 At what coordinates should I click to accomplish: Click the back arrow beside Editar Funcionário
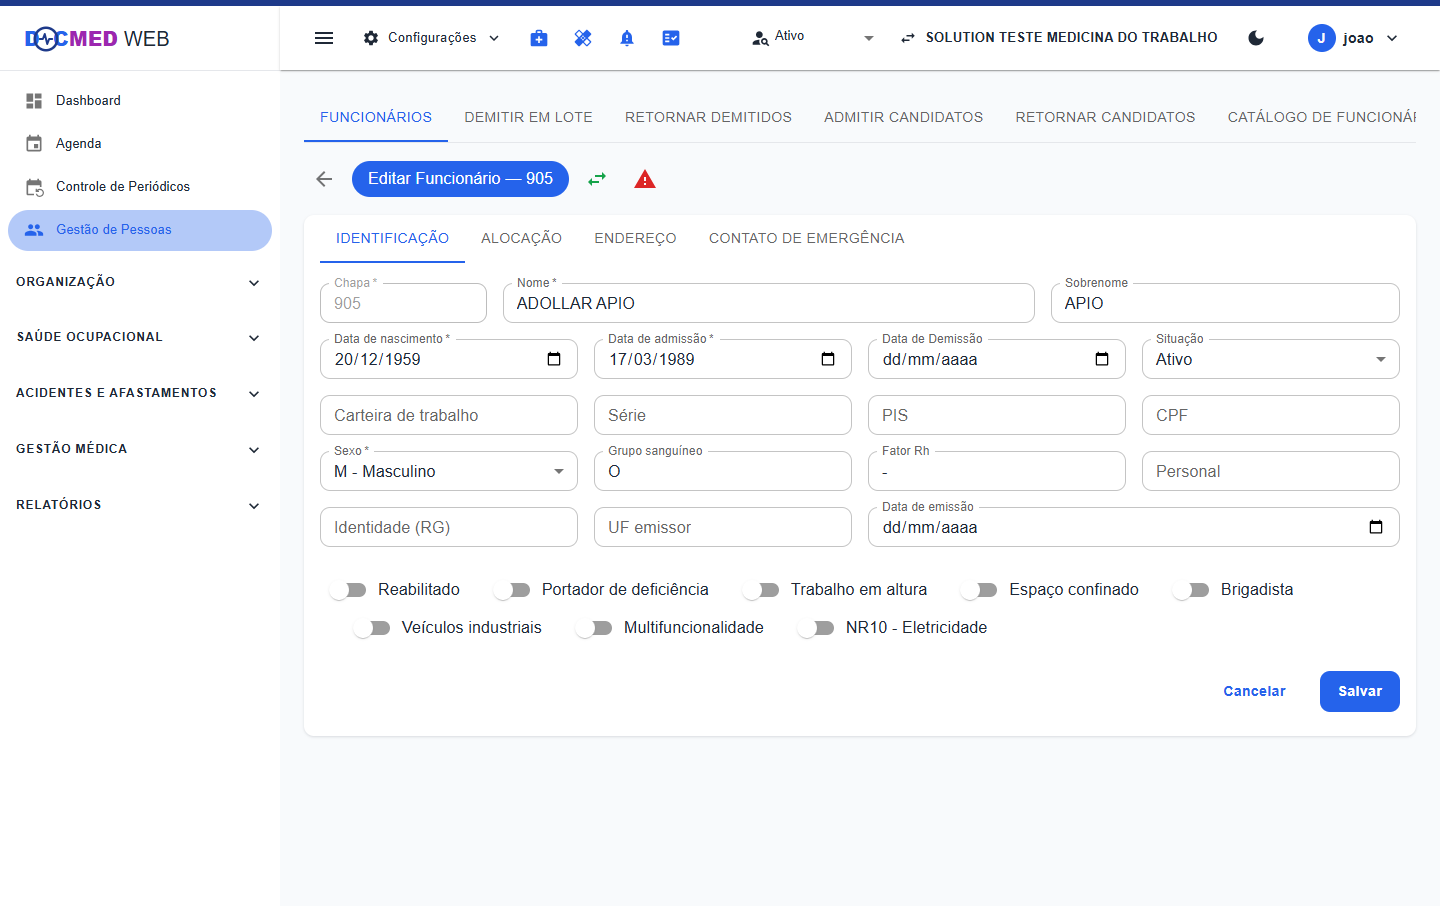(324, 179)
